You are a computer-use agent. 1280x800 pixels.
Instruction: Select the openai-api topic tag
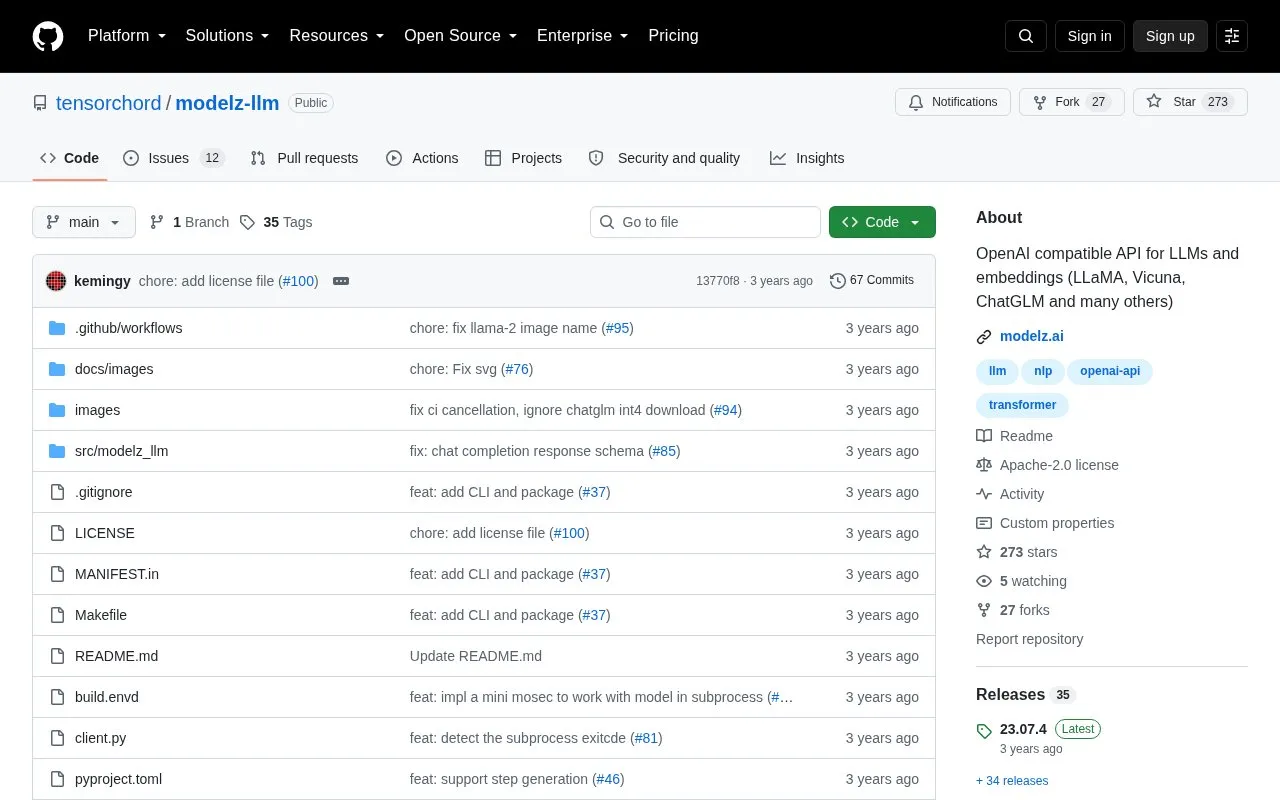point(1110,371)
